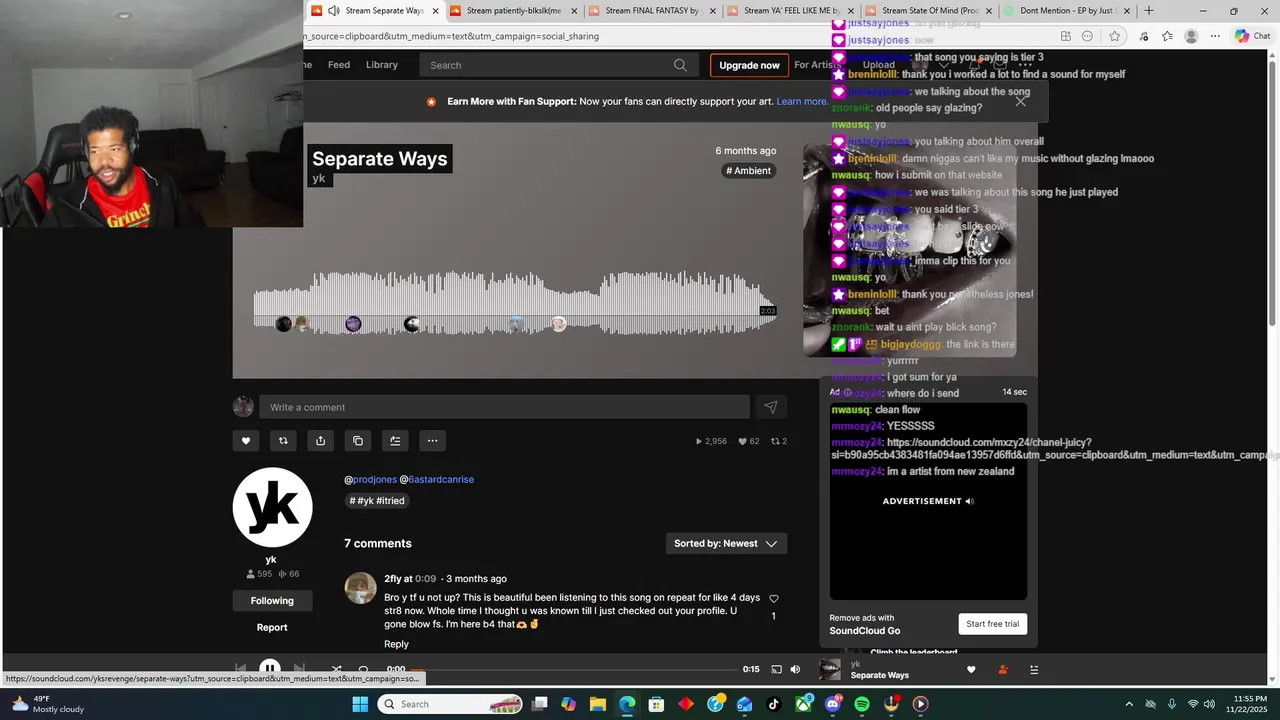Open Spotify from the taskbar
Image resolution: width=1280 pixels, height=720 pixels.
point(862,704)
